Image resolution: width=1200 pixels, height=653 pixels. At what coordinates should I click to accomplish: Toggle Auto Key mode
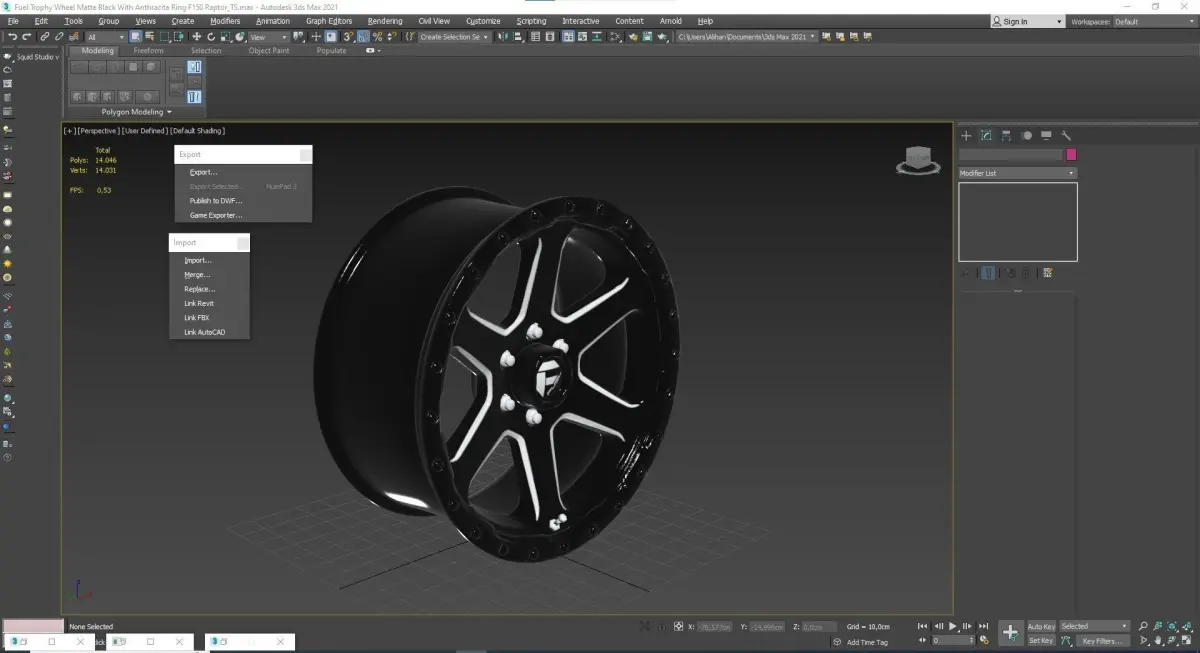[1041, 627]
